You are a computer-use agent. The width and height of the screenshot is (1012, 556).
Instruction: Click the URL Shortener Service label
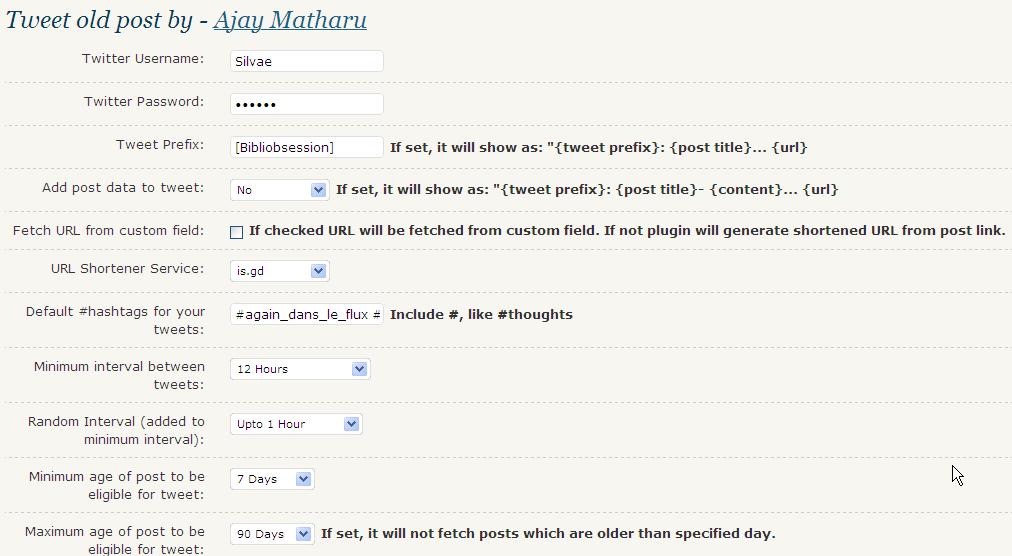(x=127, y=268)
